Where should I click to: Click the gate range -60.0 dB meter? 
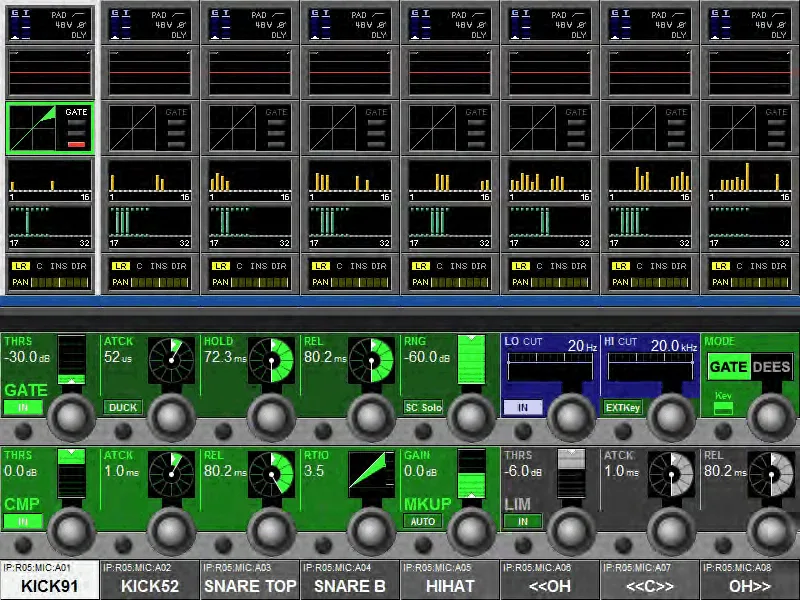471,360
